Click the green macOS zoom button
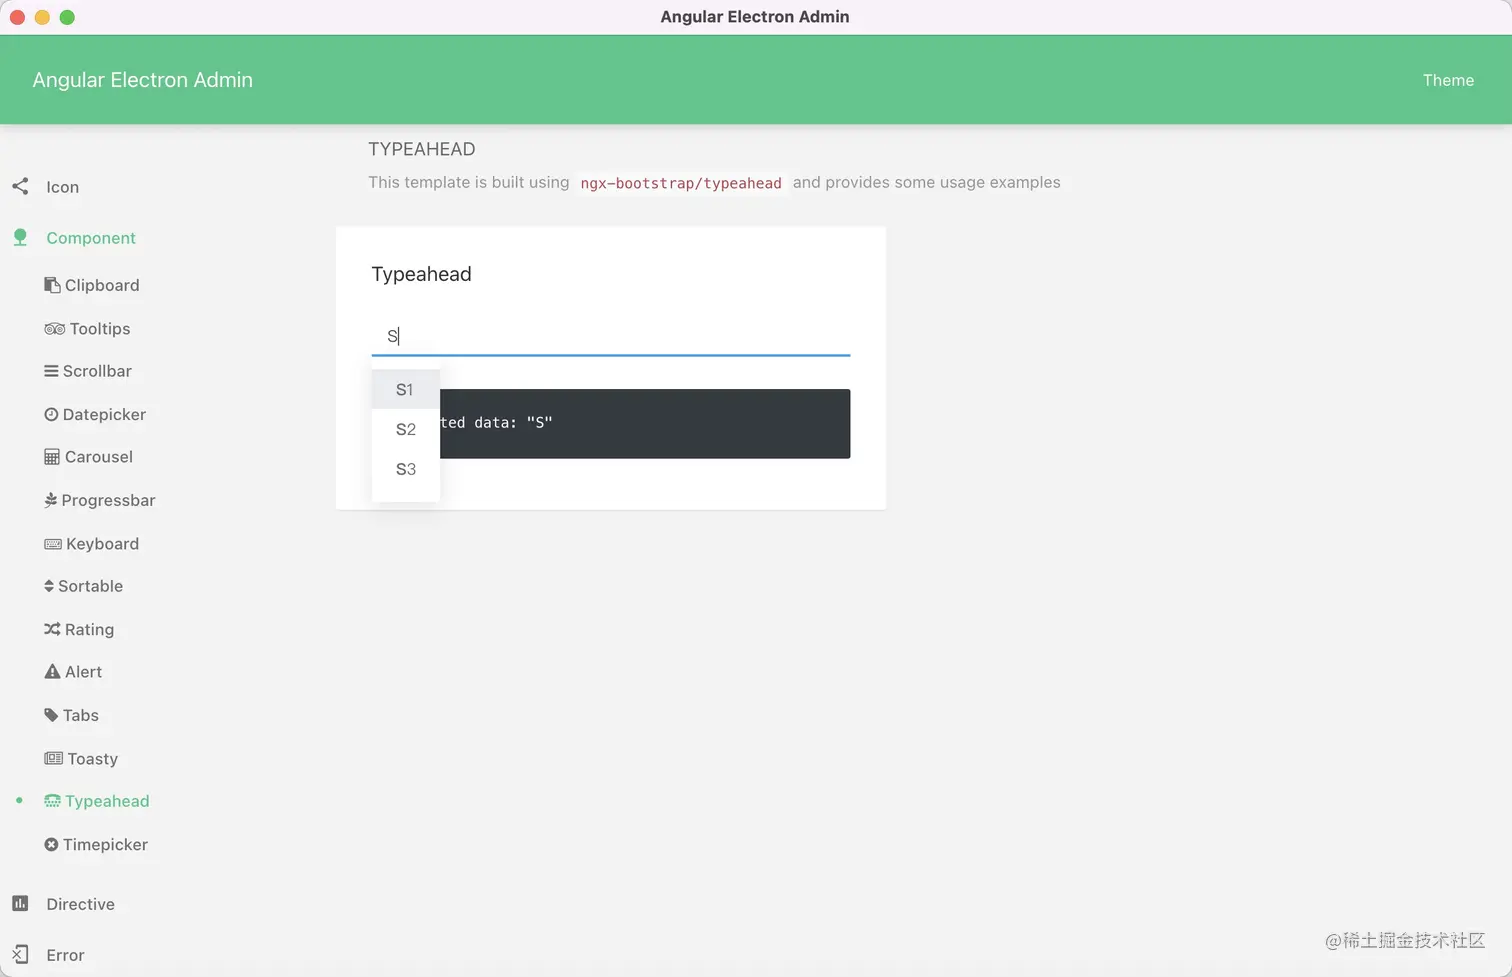The image size is (1512, 977). point(67,17)
